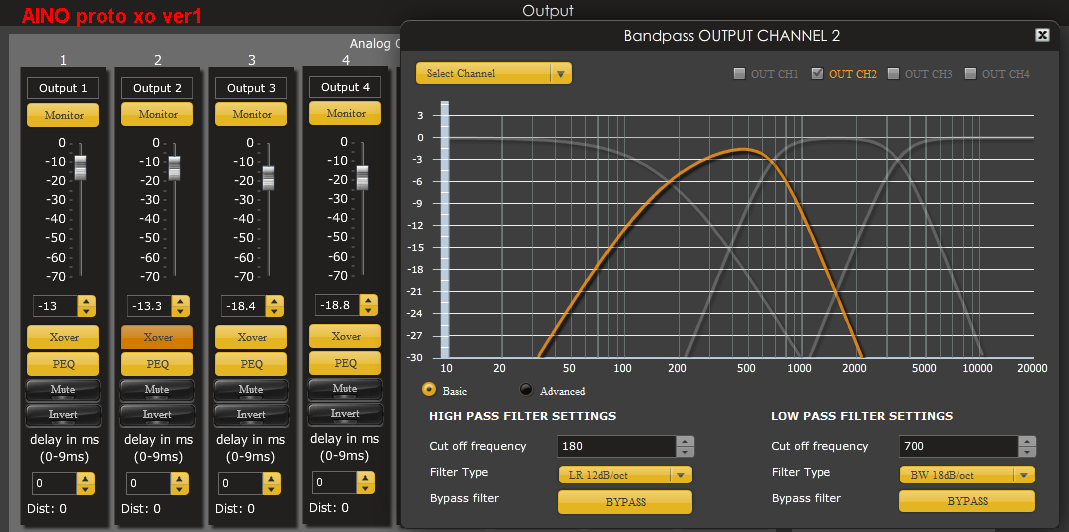Select the Basic mode radio button

coord(430,389)
